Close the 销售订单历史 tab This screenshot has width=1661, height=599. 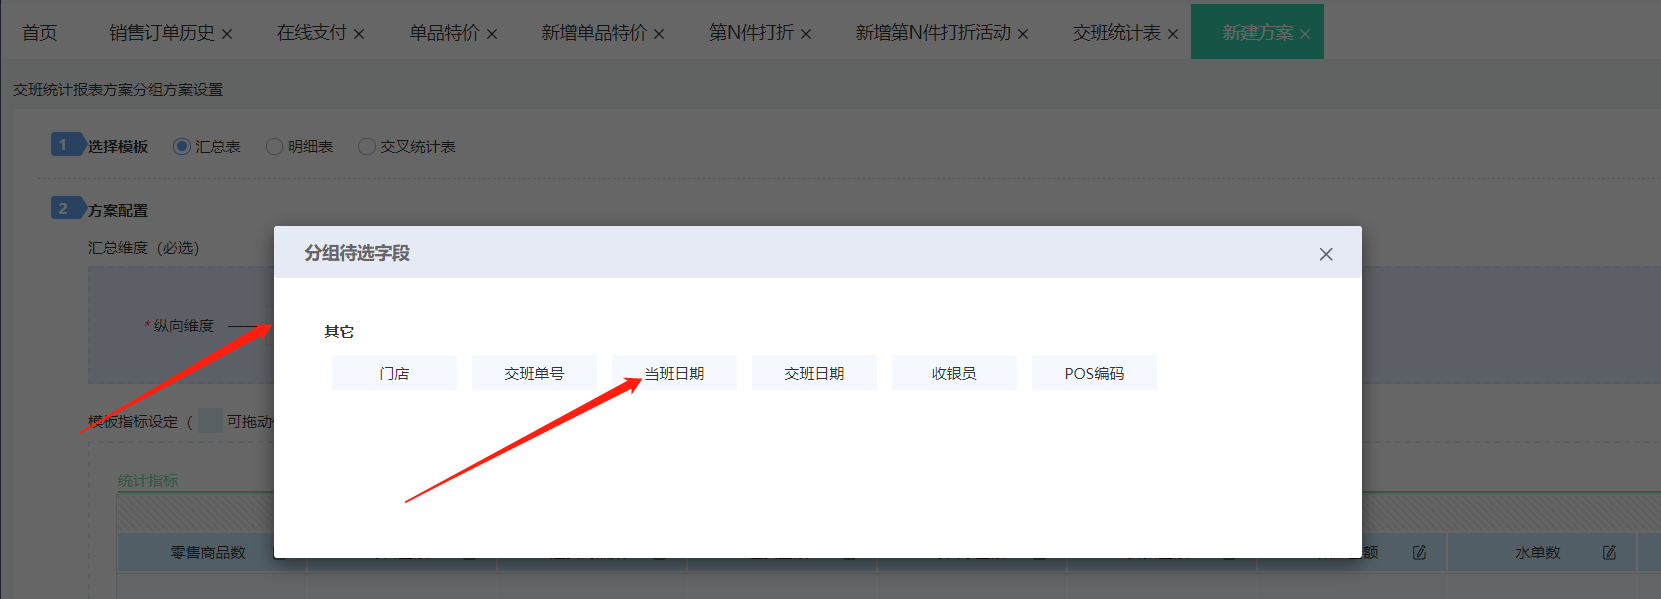[227, 34]
